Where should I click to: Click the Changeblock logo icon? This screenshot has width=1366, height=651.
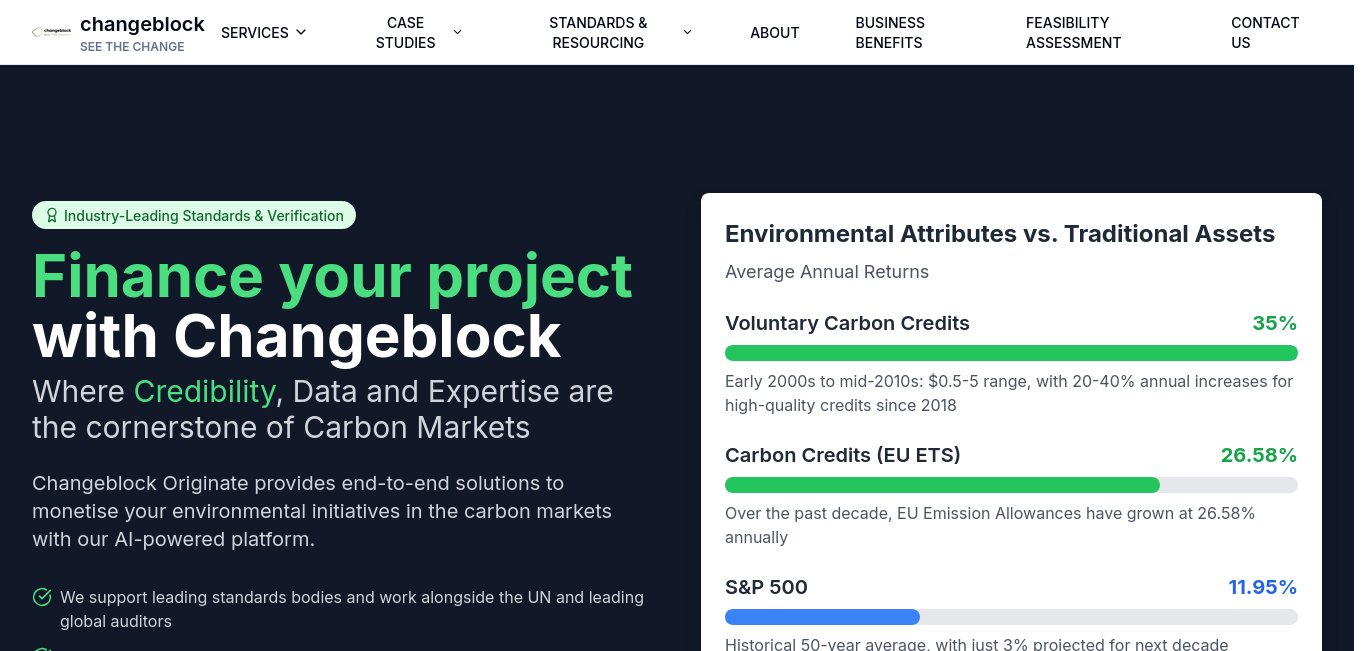point(52,32)
